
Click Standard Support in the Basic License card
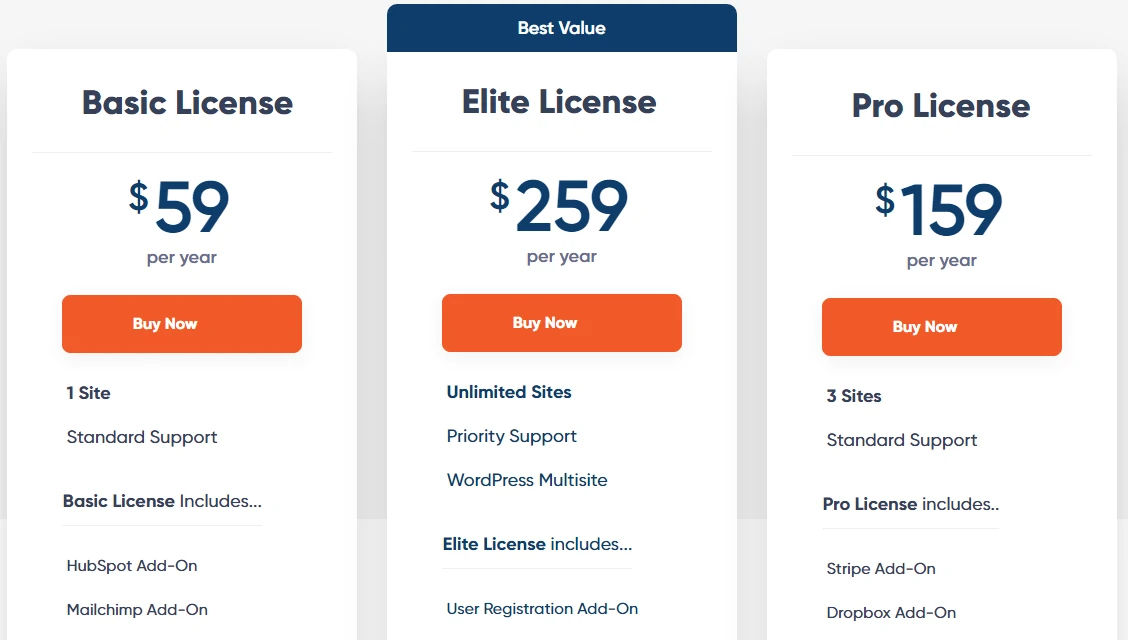tap(142, 437)
